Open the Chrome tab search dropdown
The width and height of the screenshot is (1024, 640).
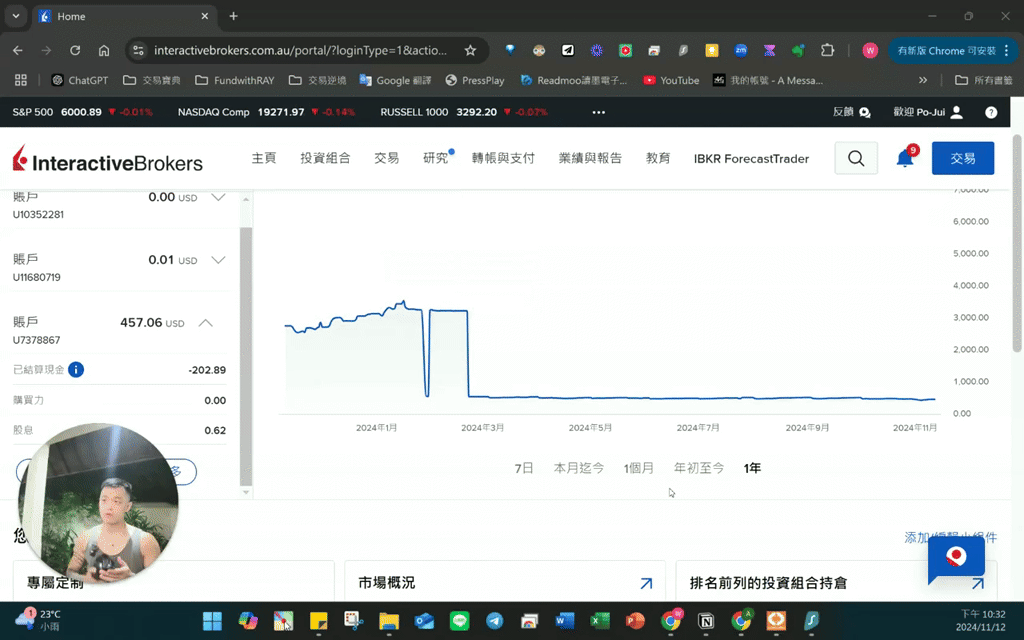click(16, 16)
